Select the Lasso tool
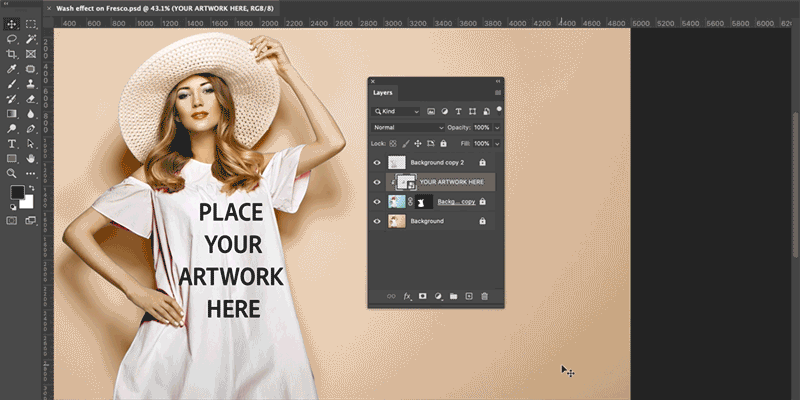Image resolution: width=800 pixels, height=400 pixels. click(12, 40)
